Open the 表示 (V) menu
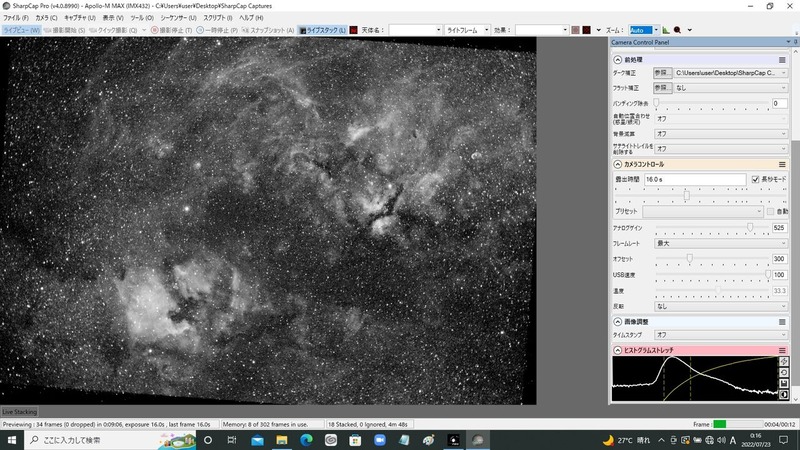 point(113,18)
